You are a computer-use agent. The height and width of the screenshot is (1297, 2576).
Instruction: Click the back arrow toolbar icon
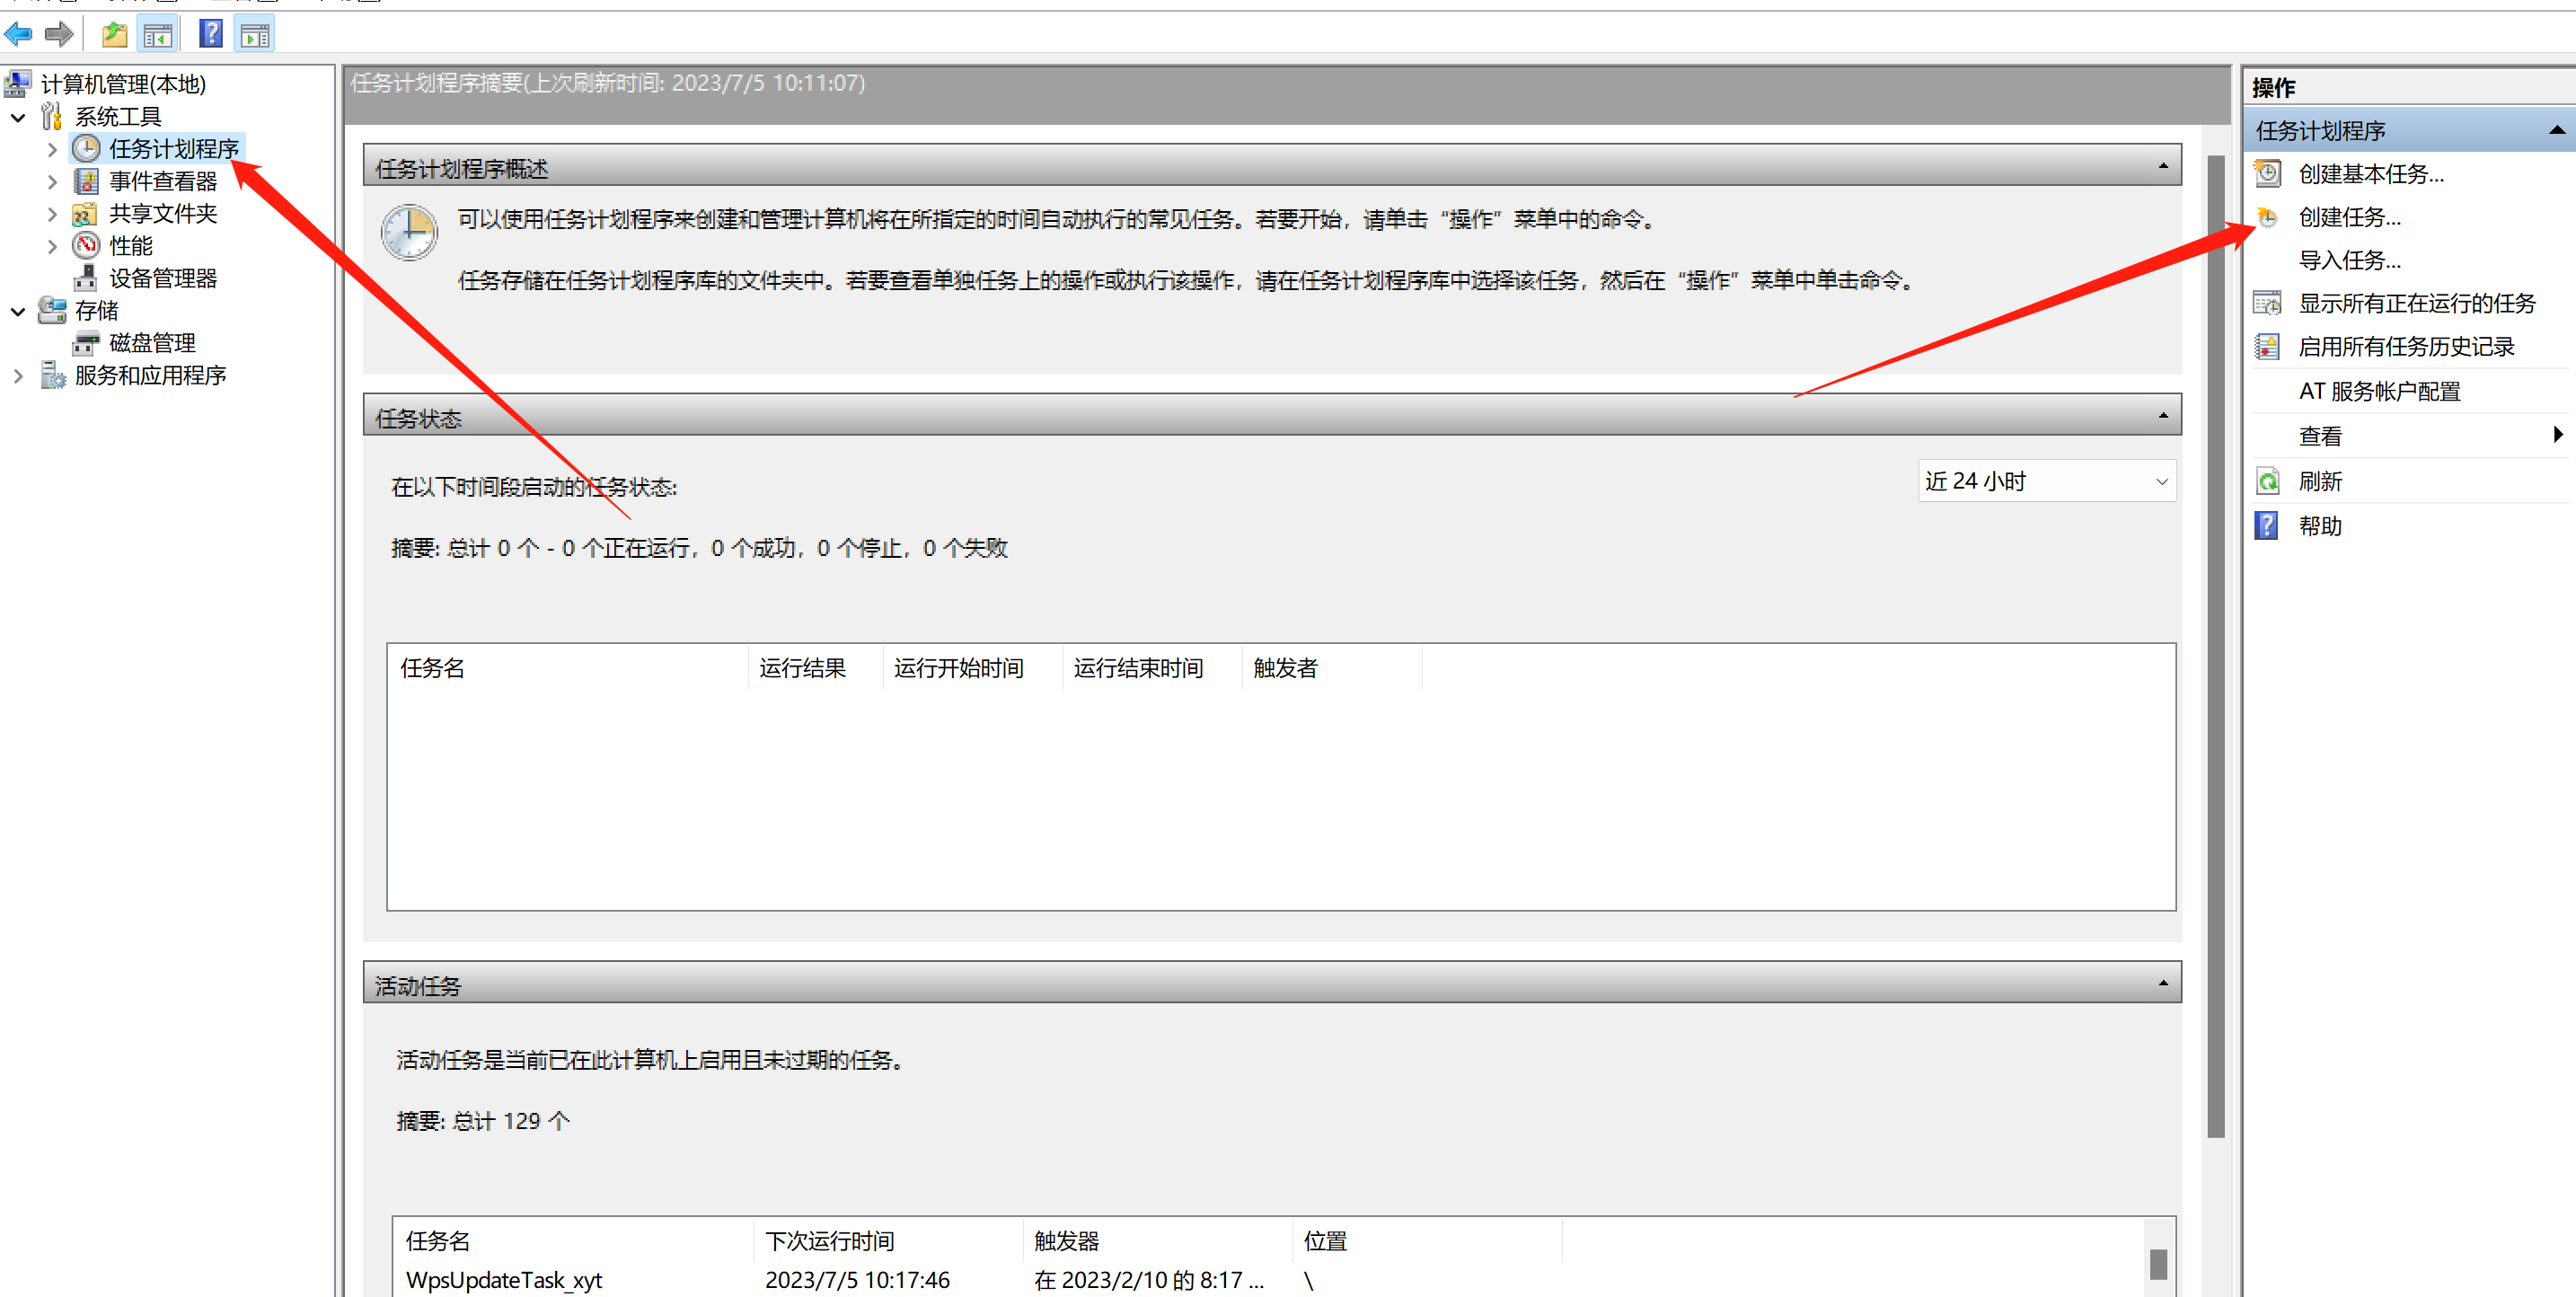point(19,35)
